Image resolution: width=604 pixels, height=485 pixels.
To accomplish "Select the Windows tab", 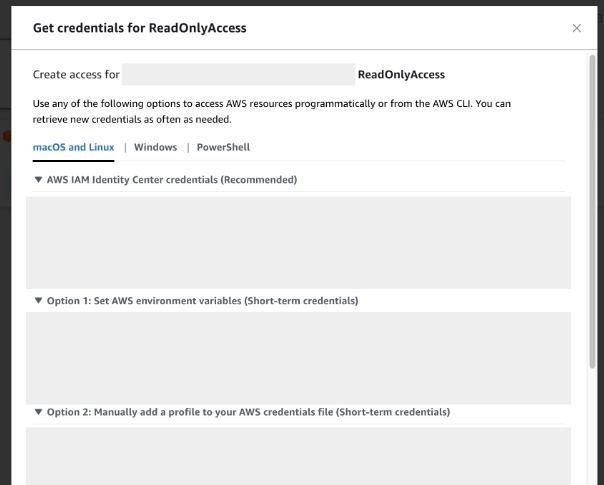I will coord(155,147).
